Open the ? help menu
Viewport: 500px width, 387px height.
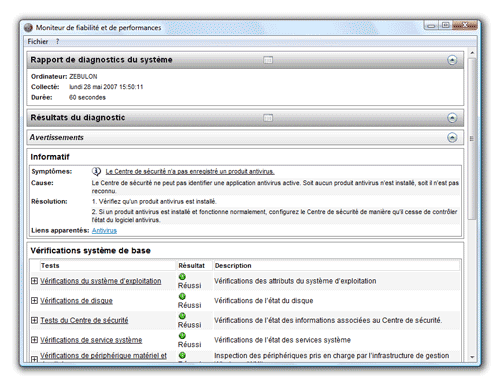pos(57,42)
